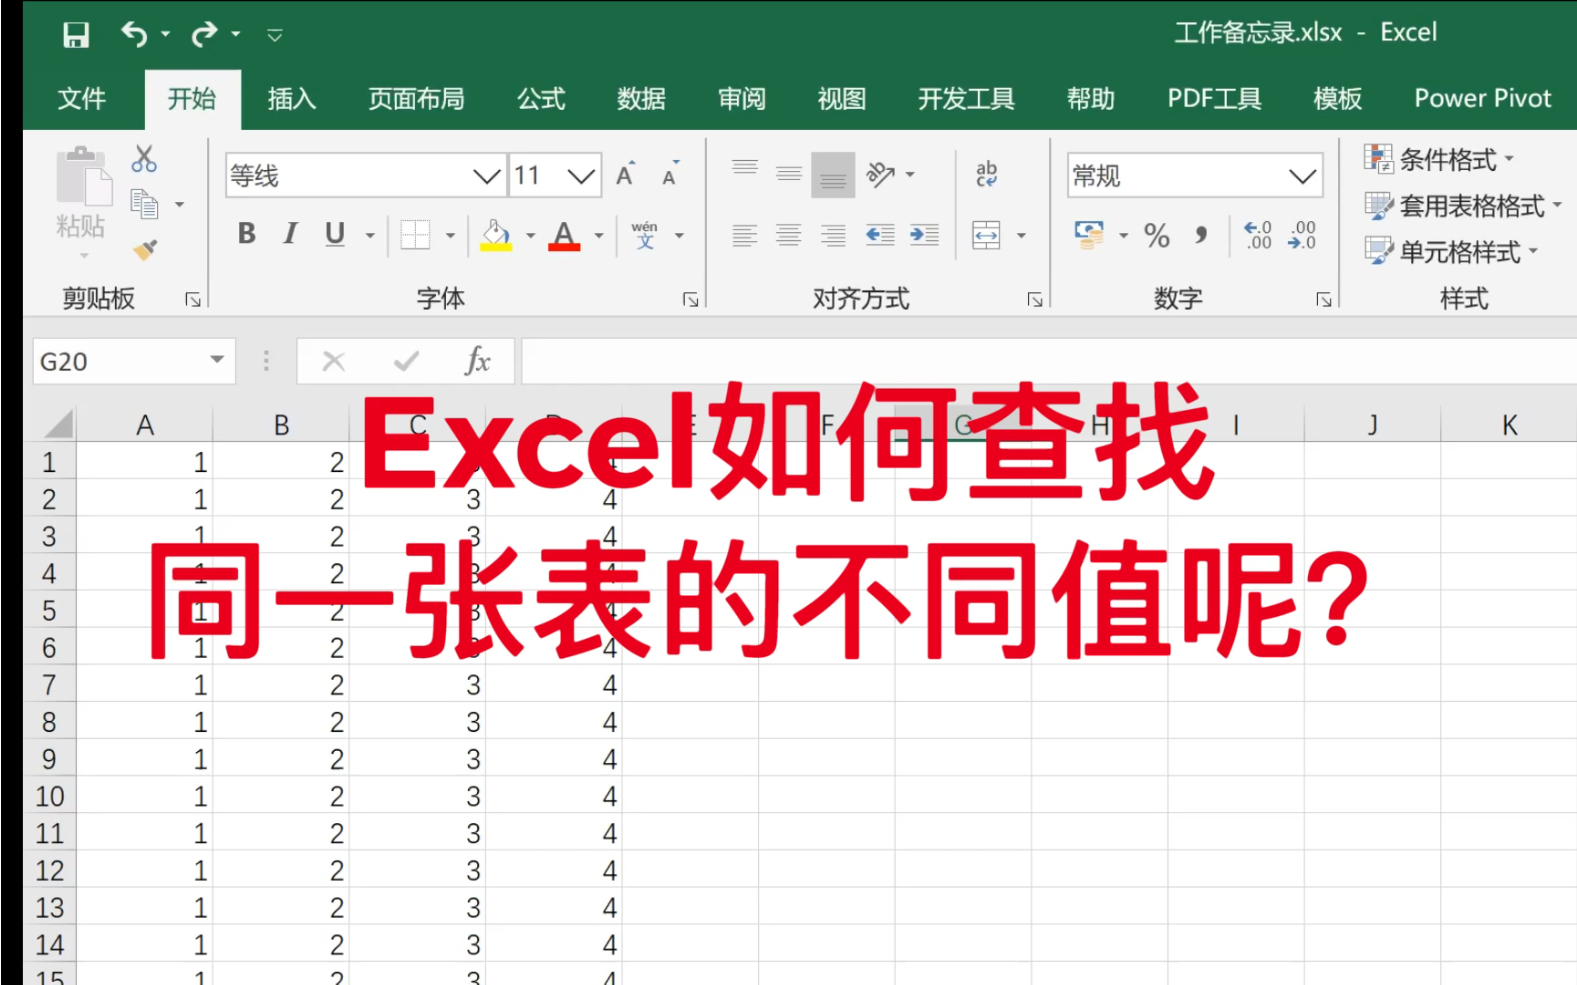Open the font size dropdown showing 11
1577x985 pixels.
[581, 177]
